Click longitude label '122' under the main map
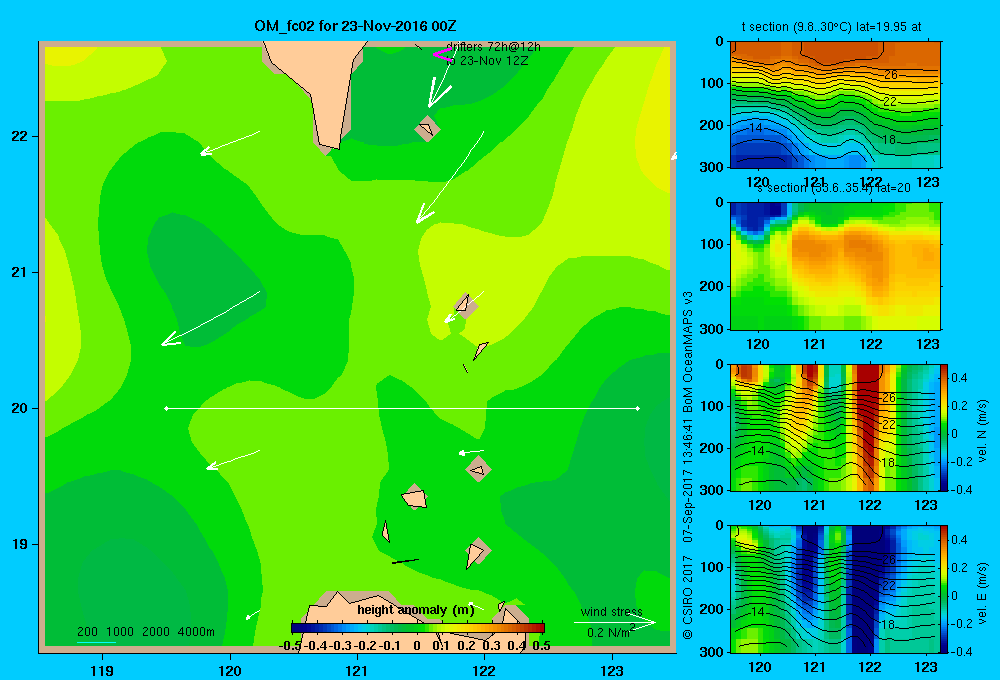The width and height of the screenshot is (1000, 680). point(485,670)
